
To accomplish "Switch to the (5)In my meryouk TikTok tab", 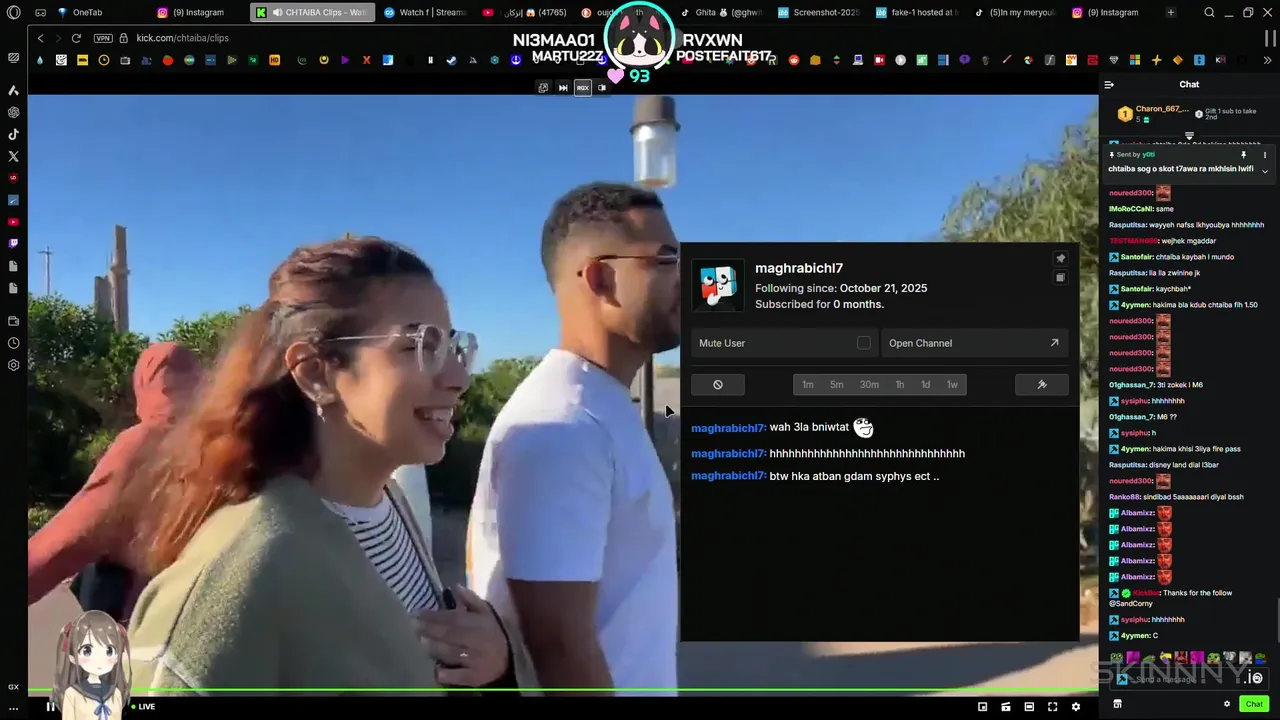I will [1015, 12].
